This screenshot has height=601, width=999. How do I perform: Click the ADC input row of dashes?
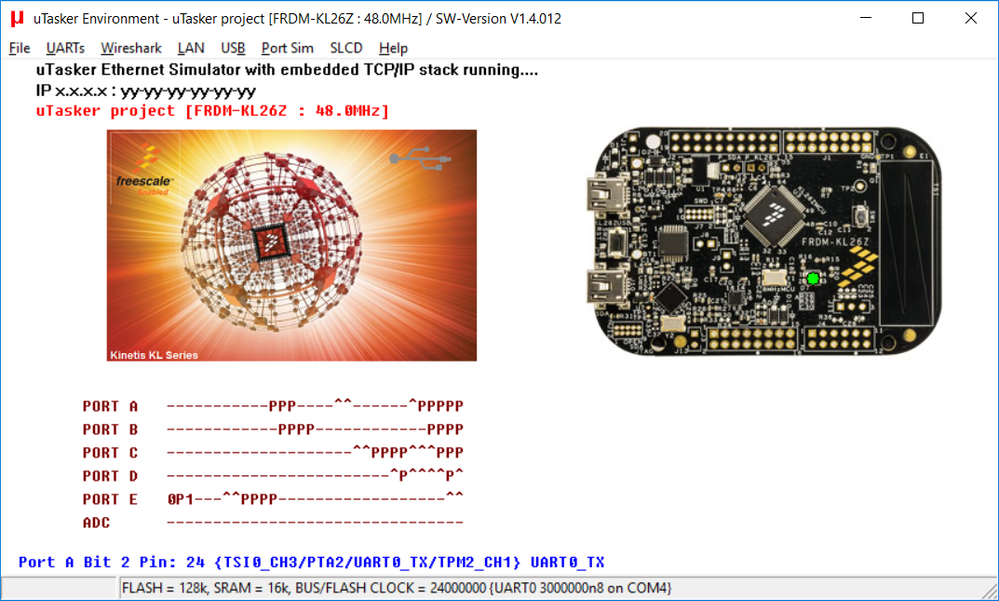(315, 523)
